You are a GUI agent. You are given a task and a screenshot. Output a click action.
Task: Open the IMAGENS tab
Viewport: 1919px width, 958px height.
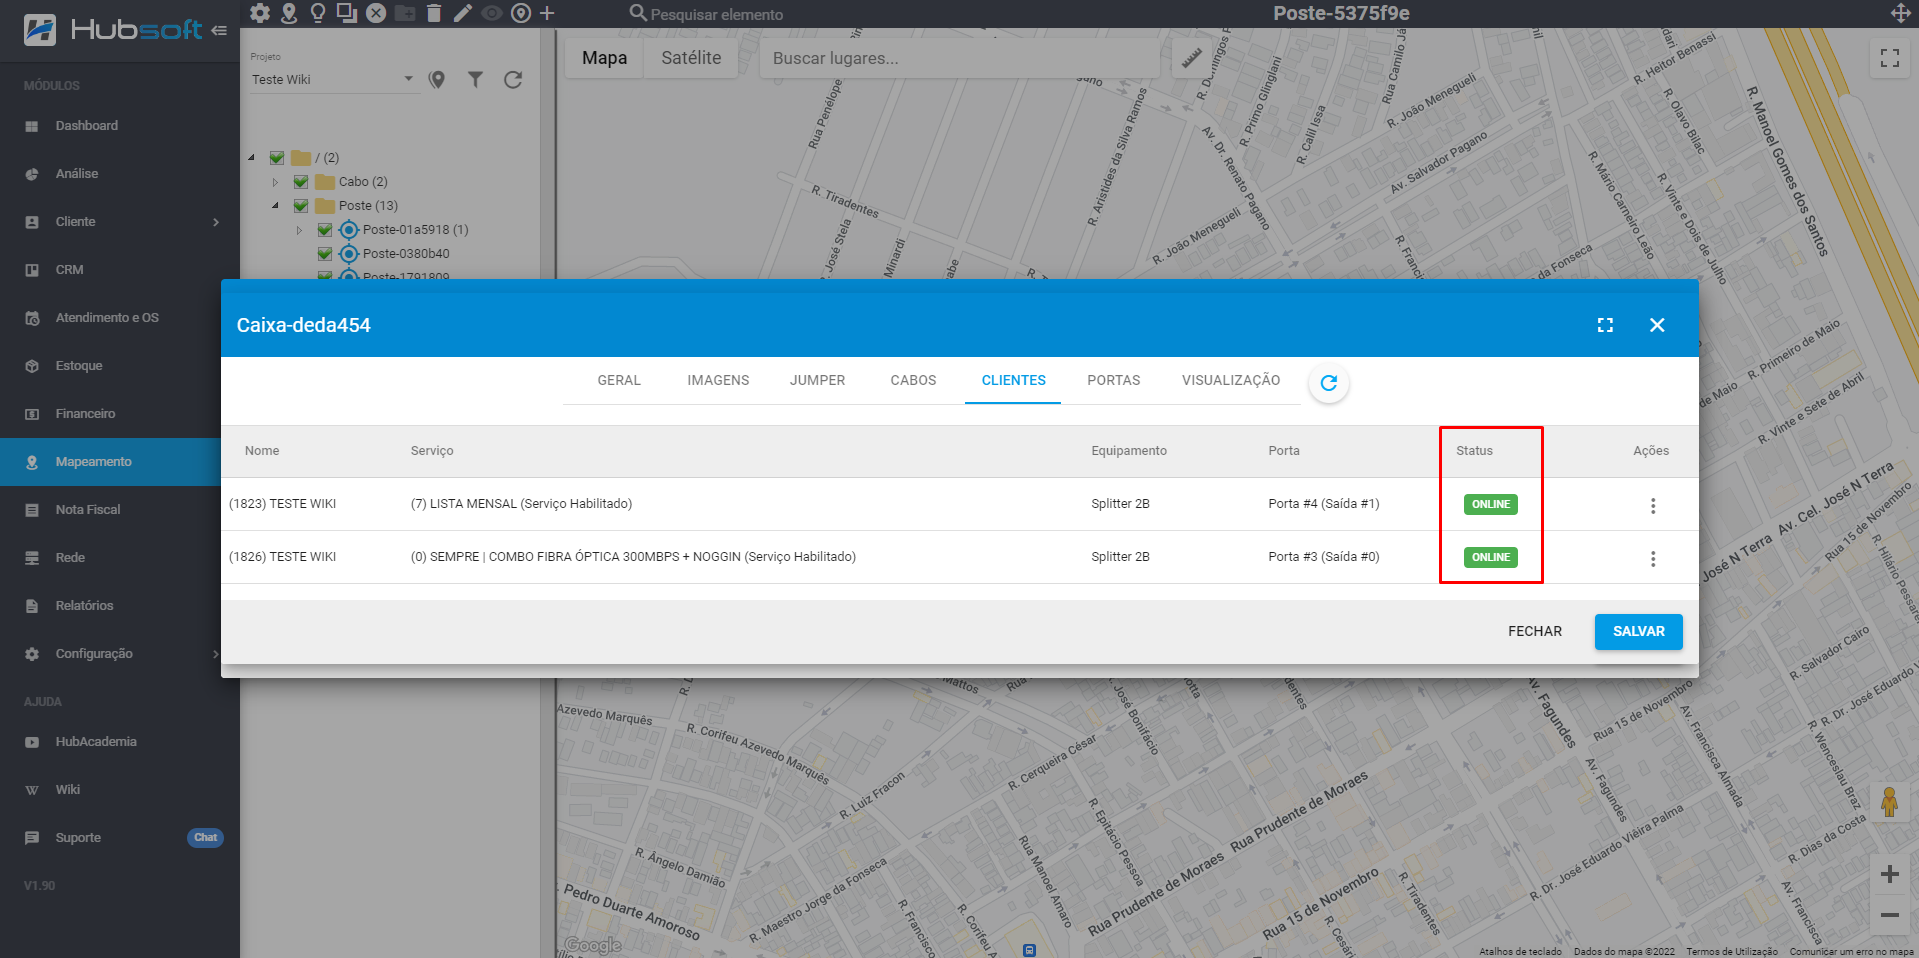(718, 380)
